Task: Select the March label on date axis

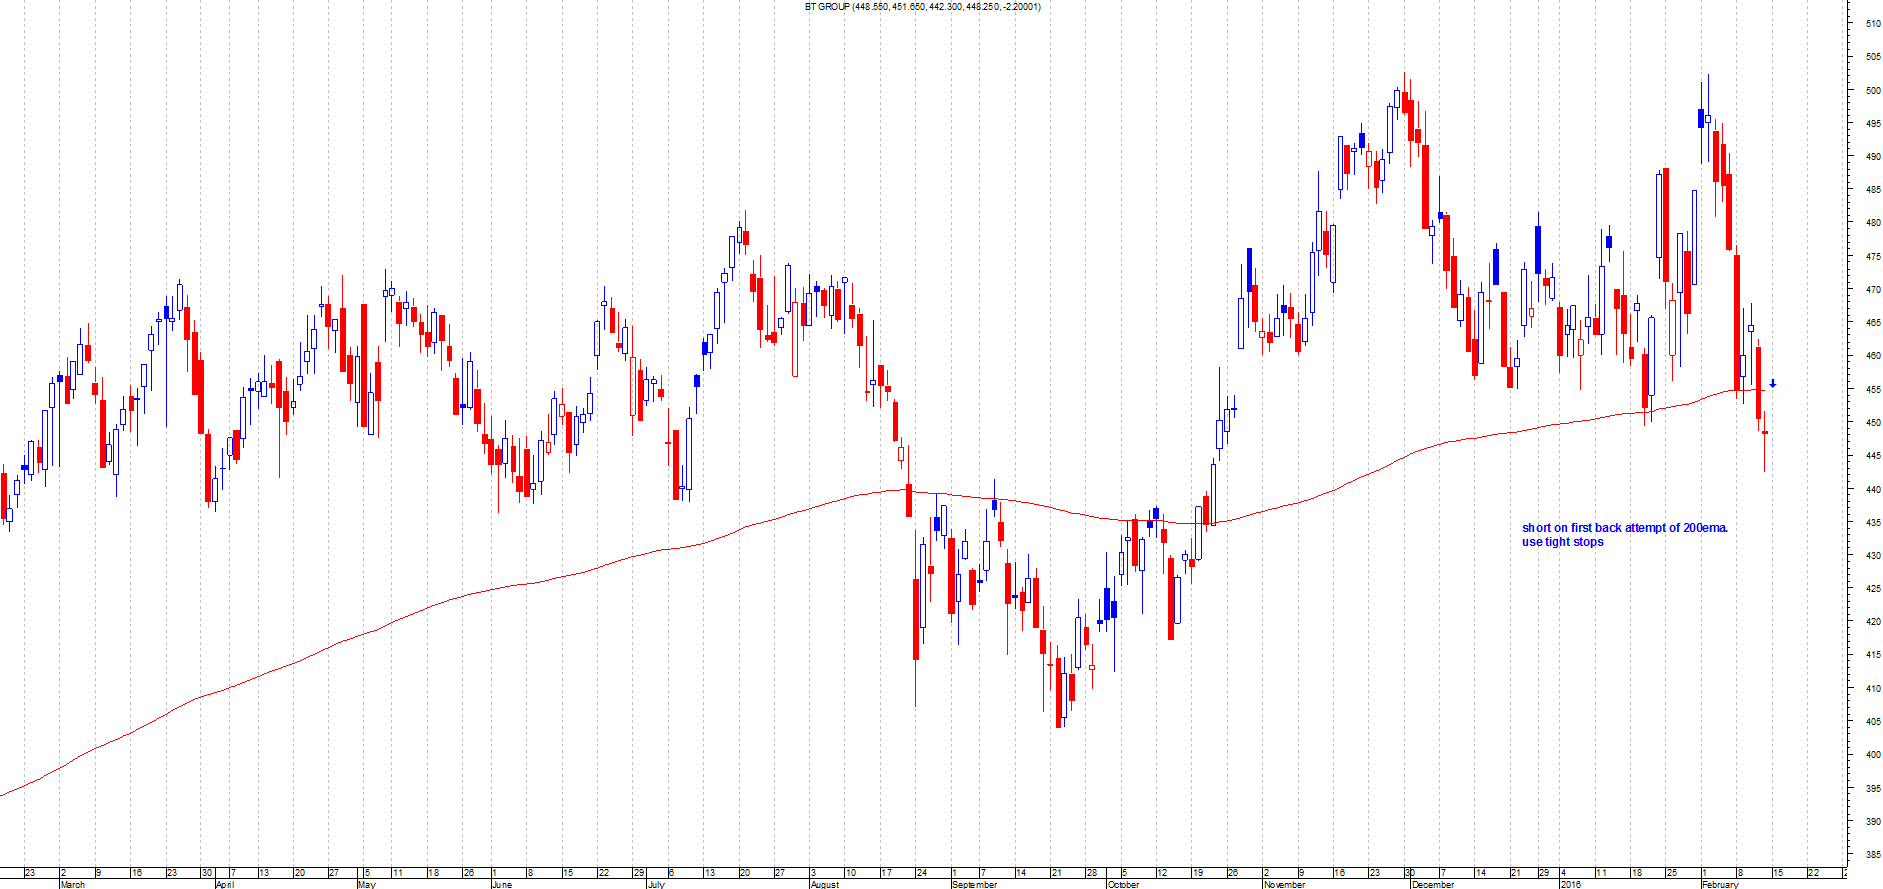Action: (73, 884)
